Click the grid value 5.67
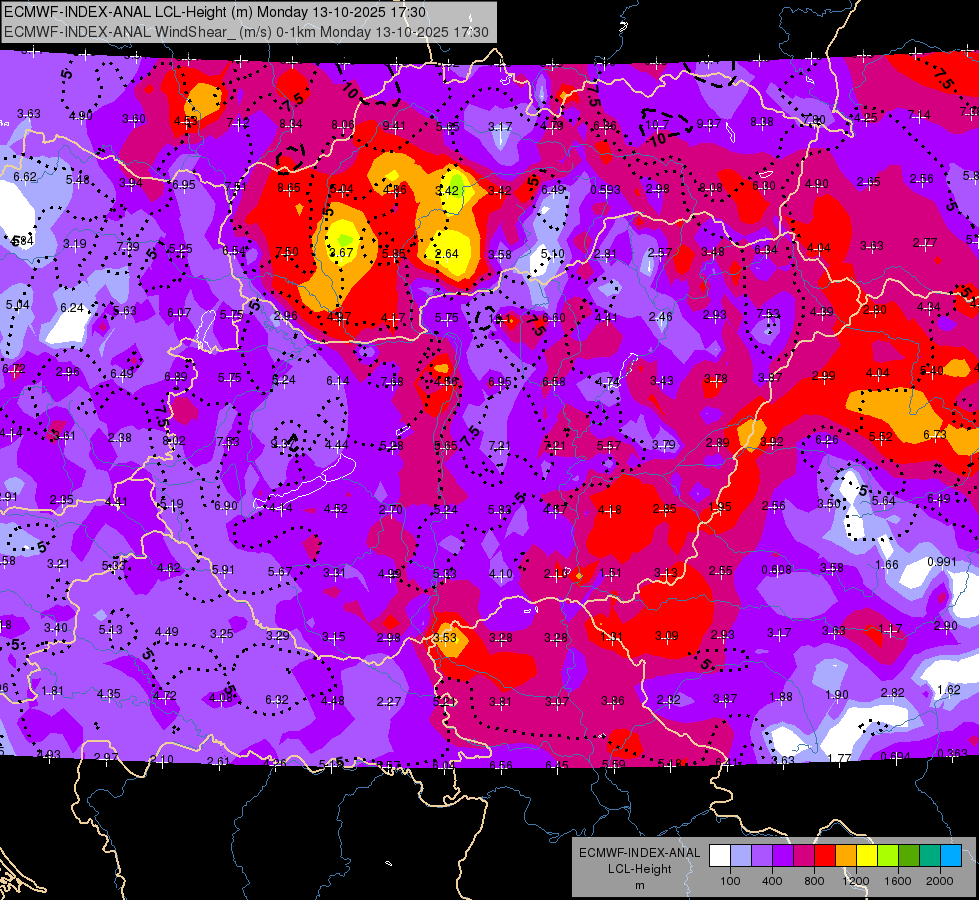Image resolution: width=979 pixels, height=900 pixels. click(x=280, y=571)
